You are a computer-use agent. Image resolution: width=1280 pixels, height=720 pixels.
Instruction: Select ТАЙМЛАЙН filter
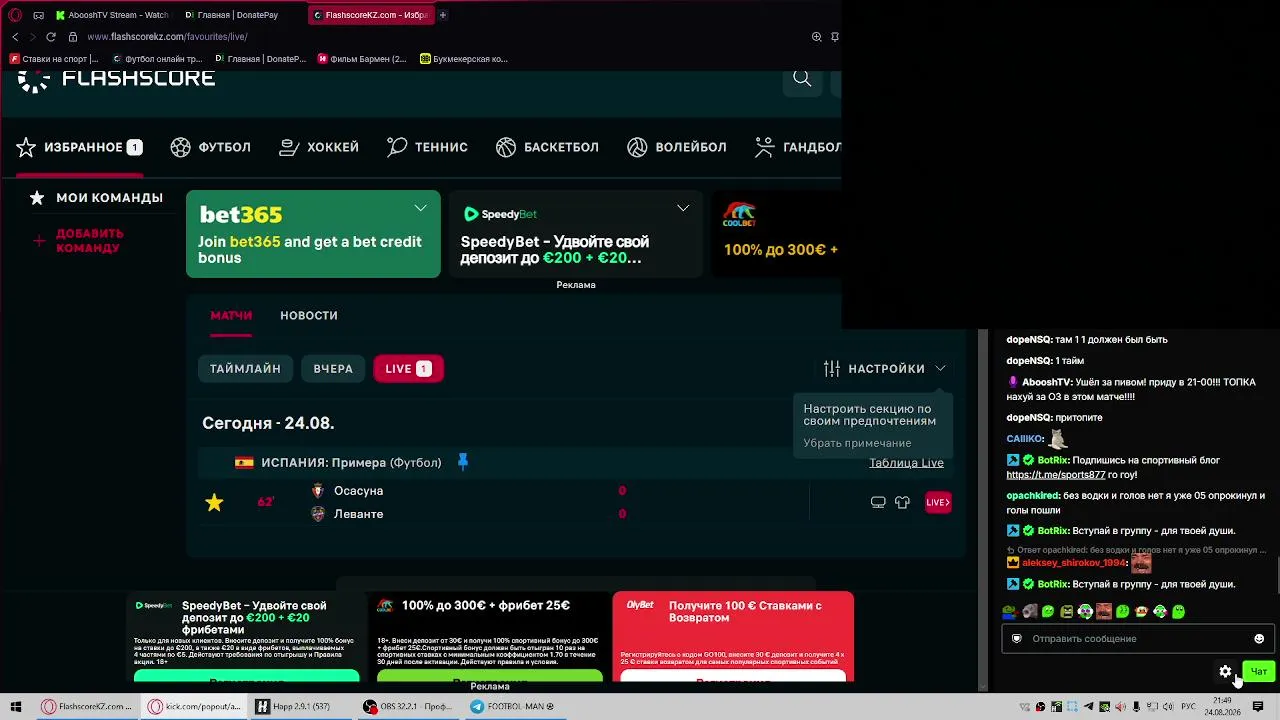(x=245, y=369)
